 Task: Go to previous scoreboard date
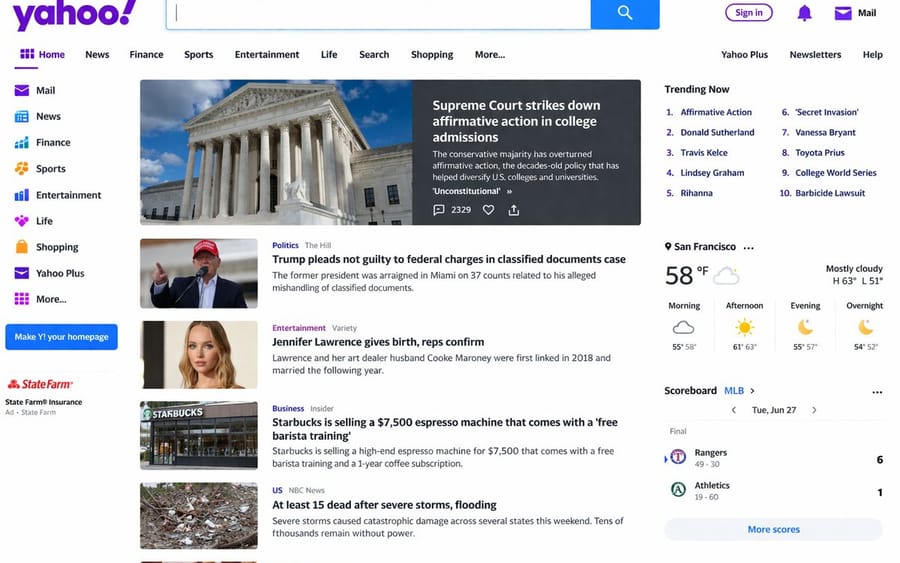[734, 410]
